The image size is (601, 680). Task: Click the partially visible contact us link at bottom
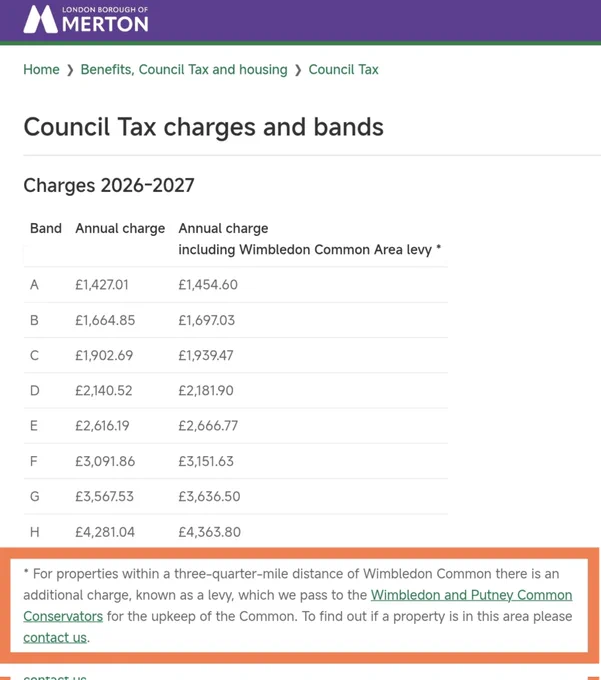pyautogui.click(x=55, y=677)
